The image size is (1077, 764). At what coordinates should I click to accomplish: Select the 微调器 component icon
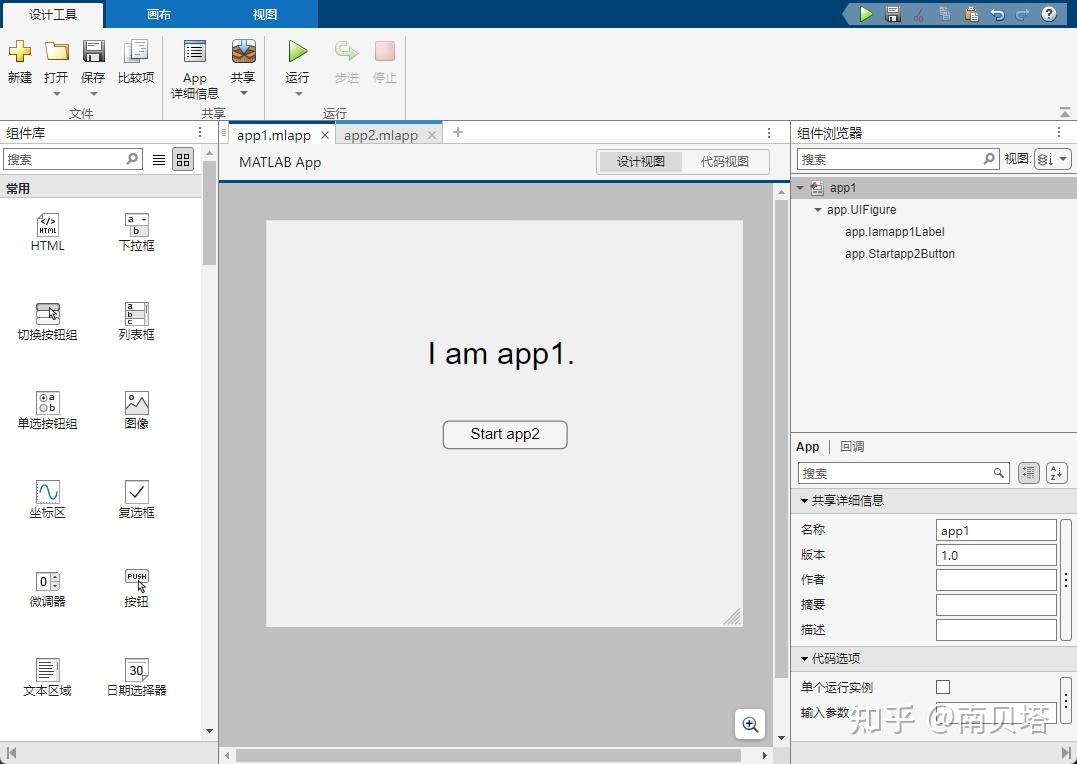coord(47,585)
